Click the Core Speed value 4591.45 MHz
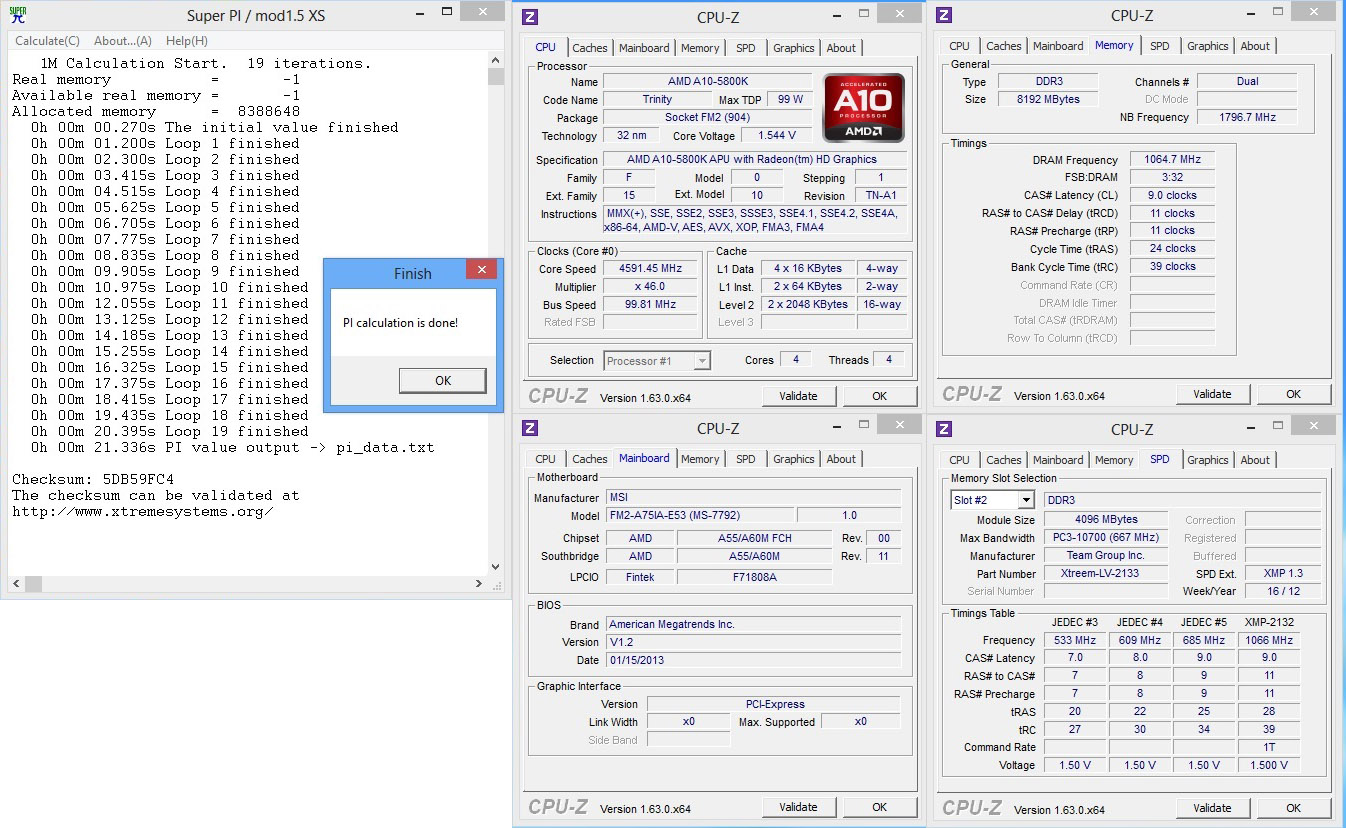Viewport: 1346px width, 828px height. coord(651,269)
